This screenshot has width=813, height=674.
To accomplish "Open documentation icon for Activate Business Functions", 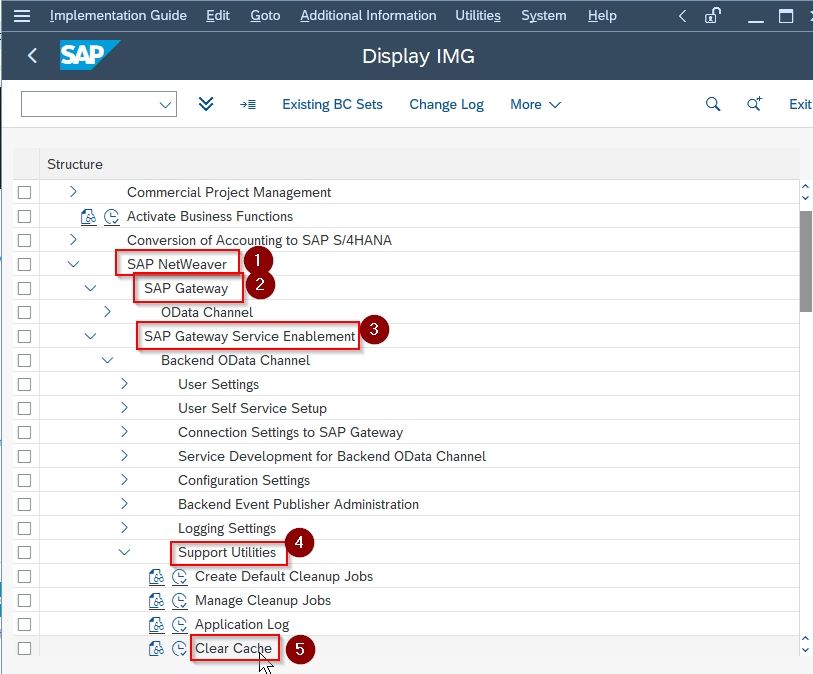I will [x=88, y=216].
